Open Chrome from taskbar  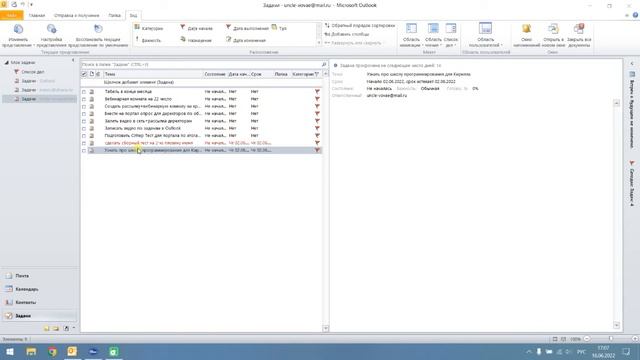pyautogui.click(x=52, y=352)
